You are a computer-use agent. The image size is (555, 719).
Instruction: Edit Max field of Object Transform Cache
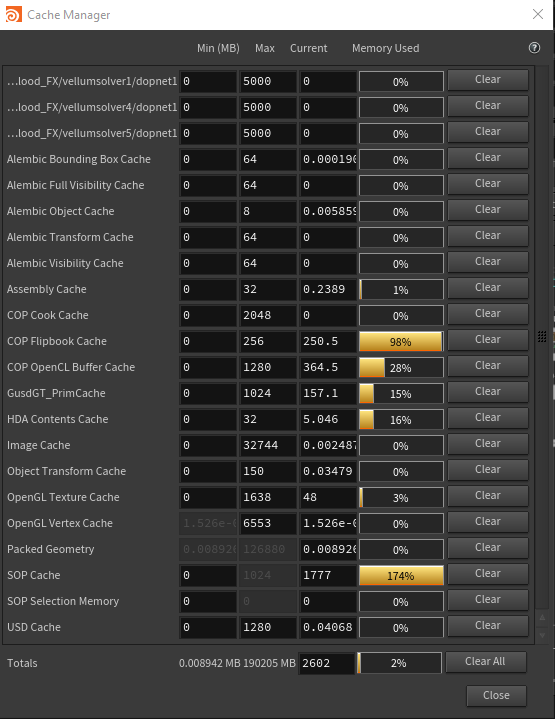[268, 471]
